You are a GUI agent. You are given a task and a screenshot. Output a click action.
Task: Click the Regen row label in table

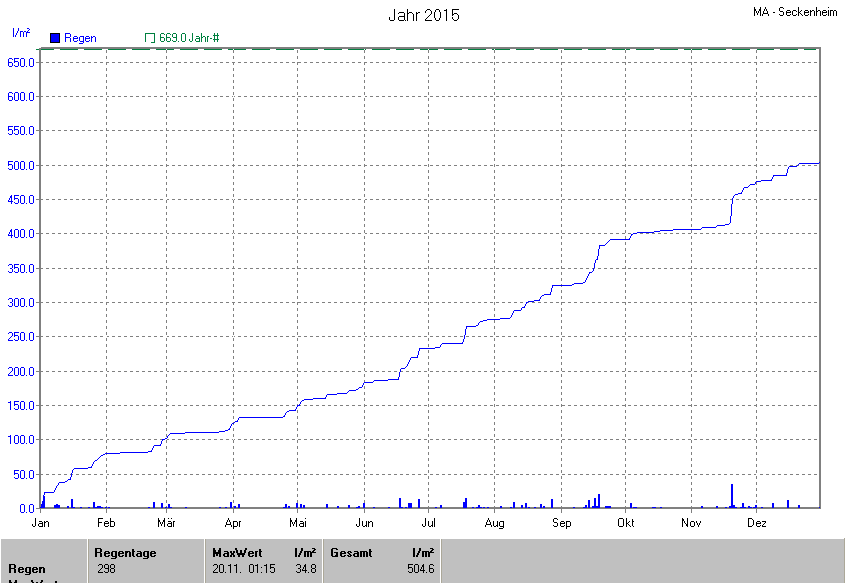pyautogui.click(x=27, y=569)
